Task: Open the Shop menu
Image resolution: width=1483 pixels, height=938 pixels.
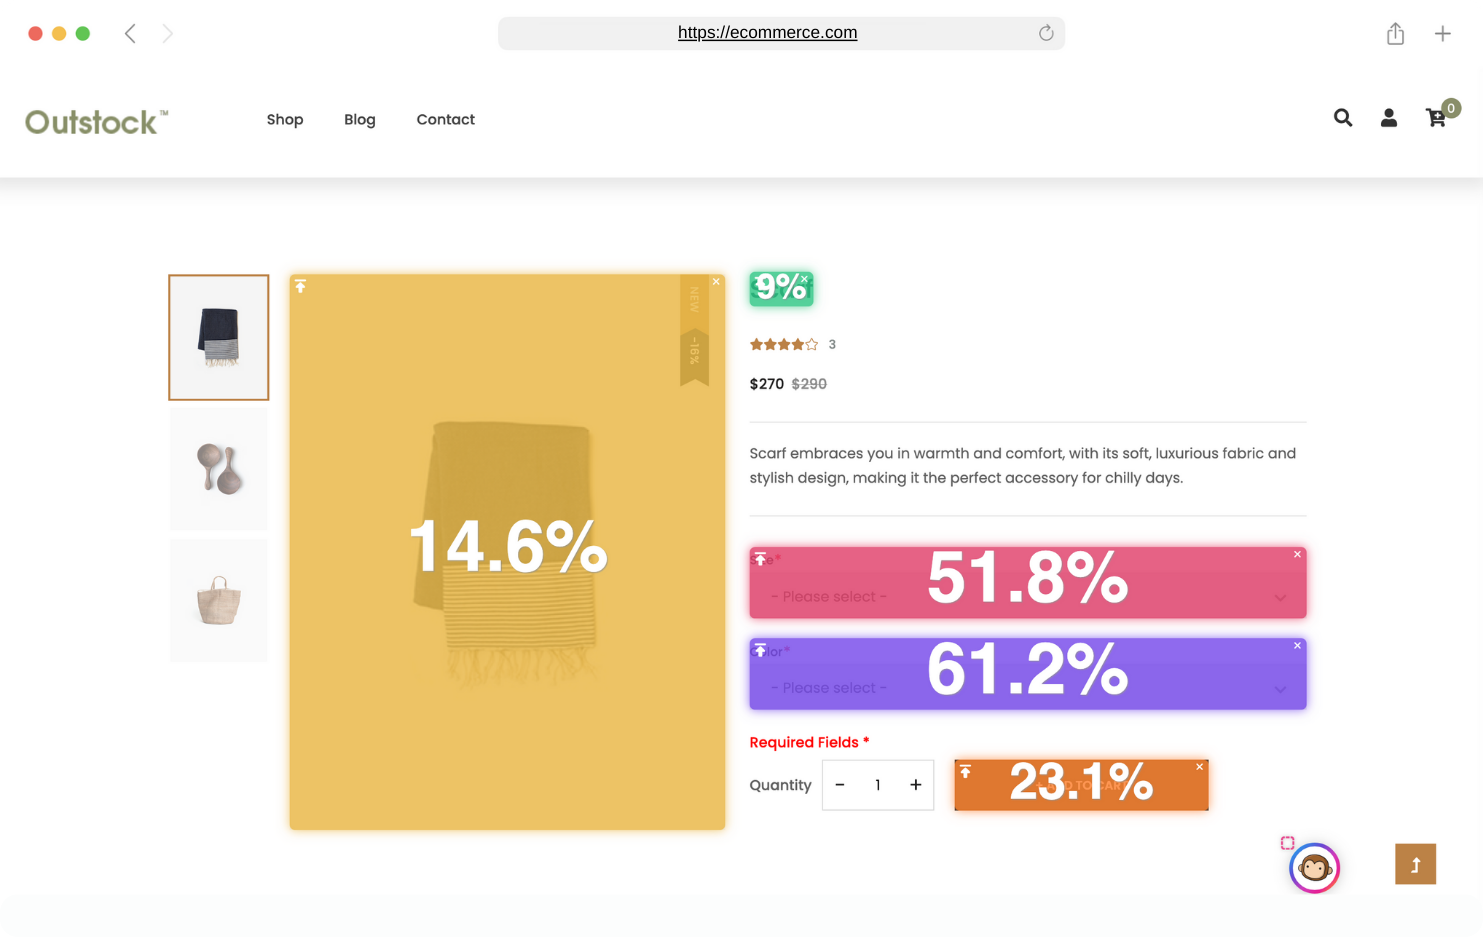Action: pyautogui.click(x=284, y=119)
